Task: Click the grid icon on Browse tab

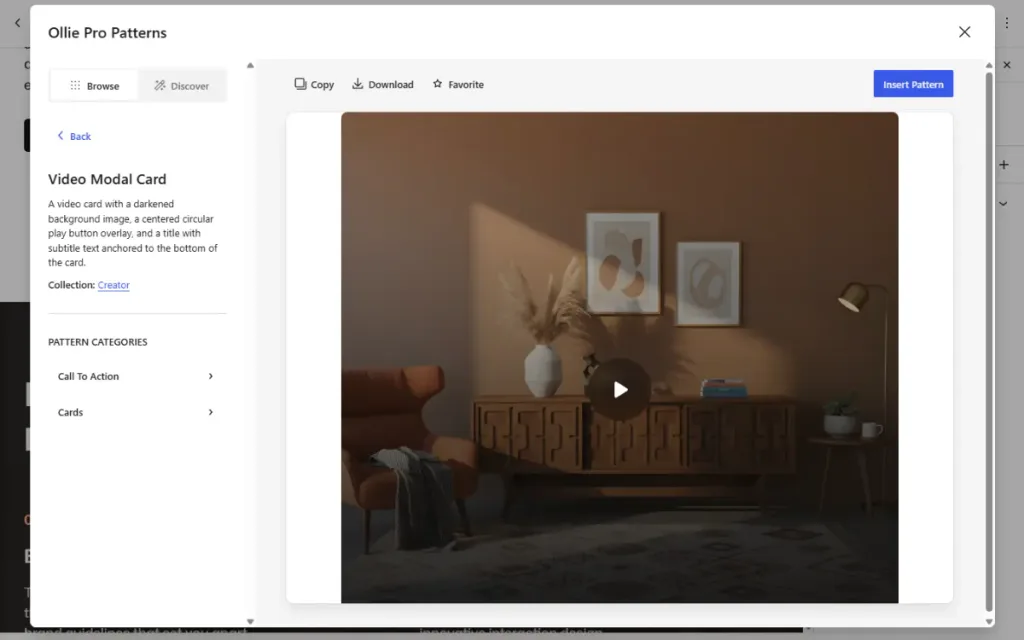Action: tap(76, 86)
